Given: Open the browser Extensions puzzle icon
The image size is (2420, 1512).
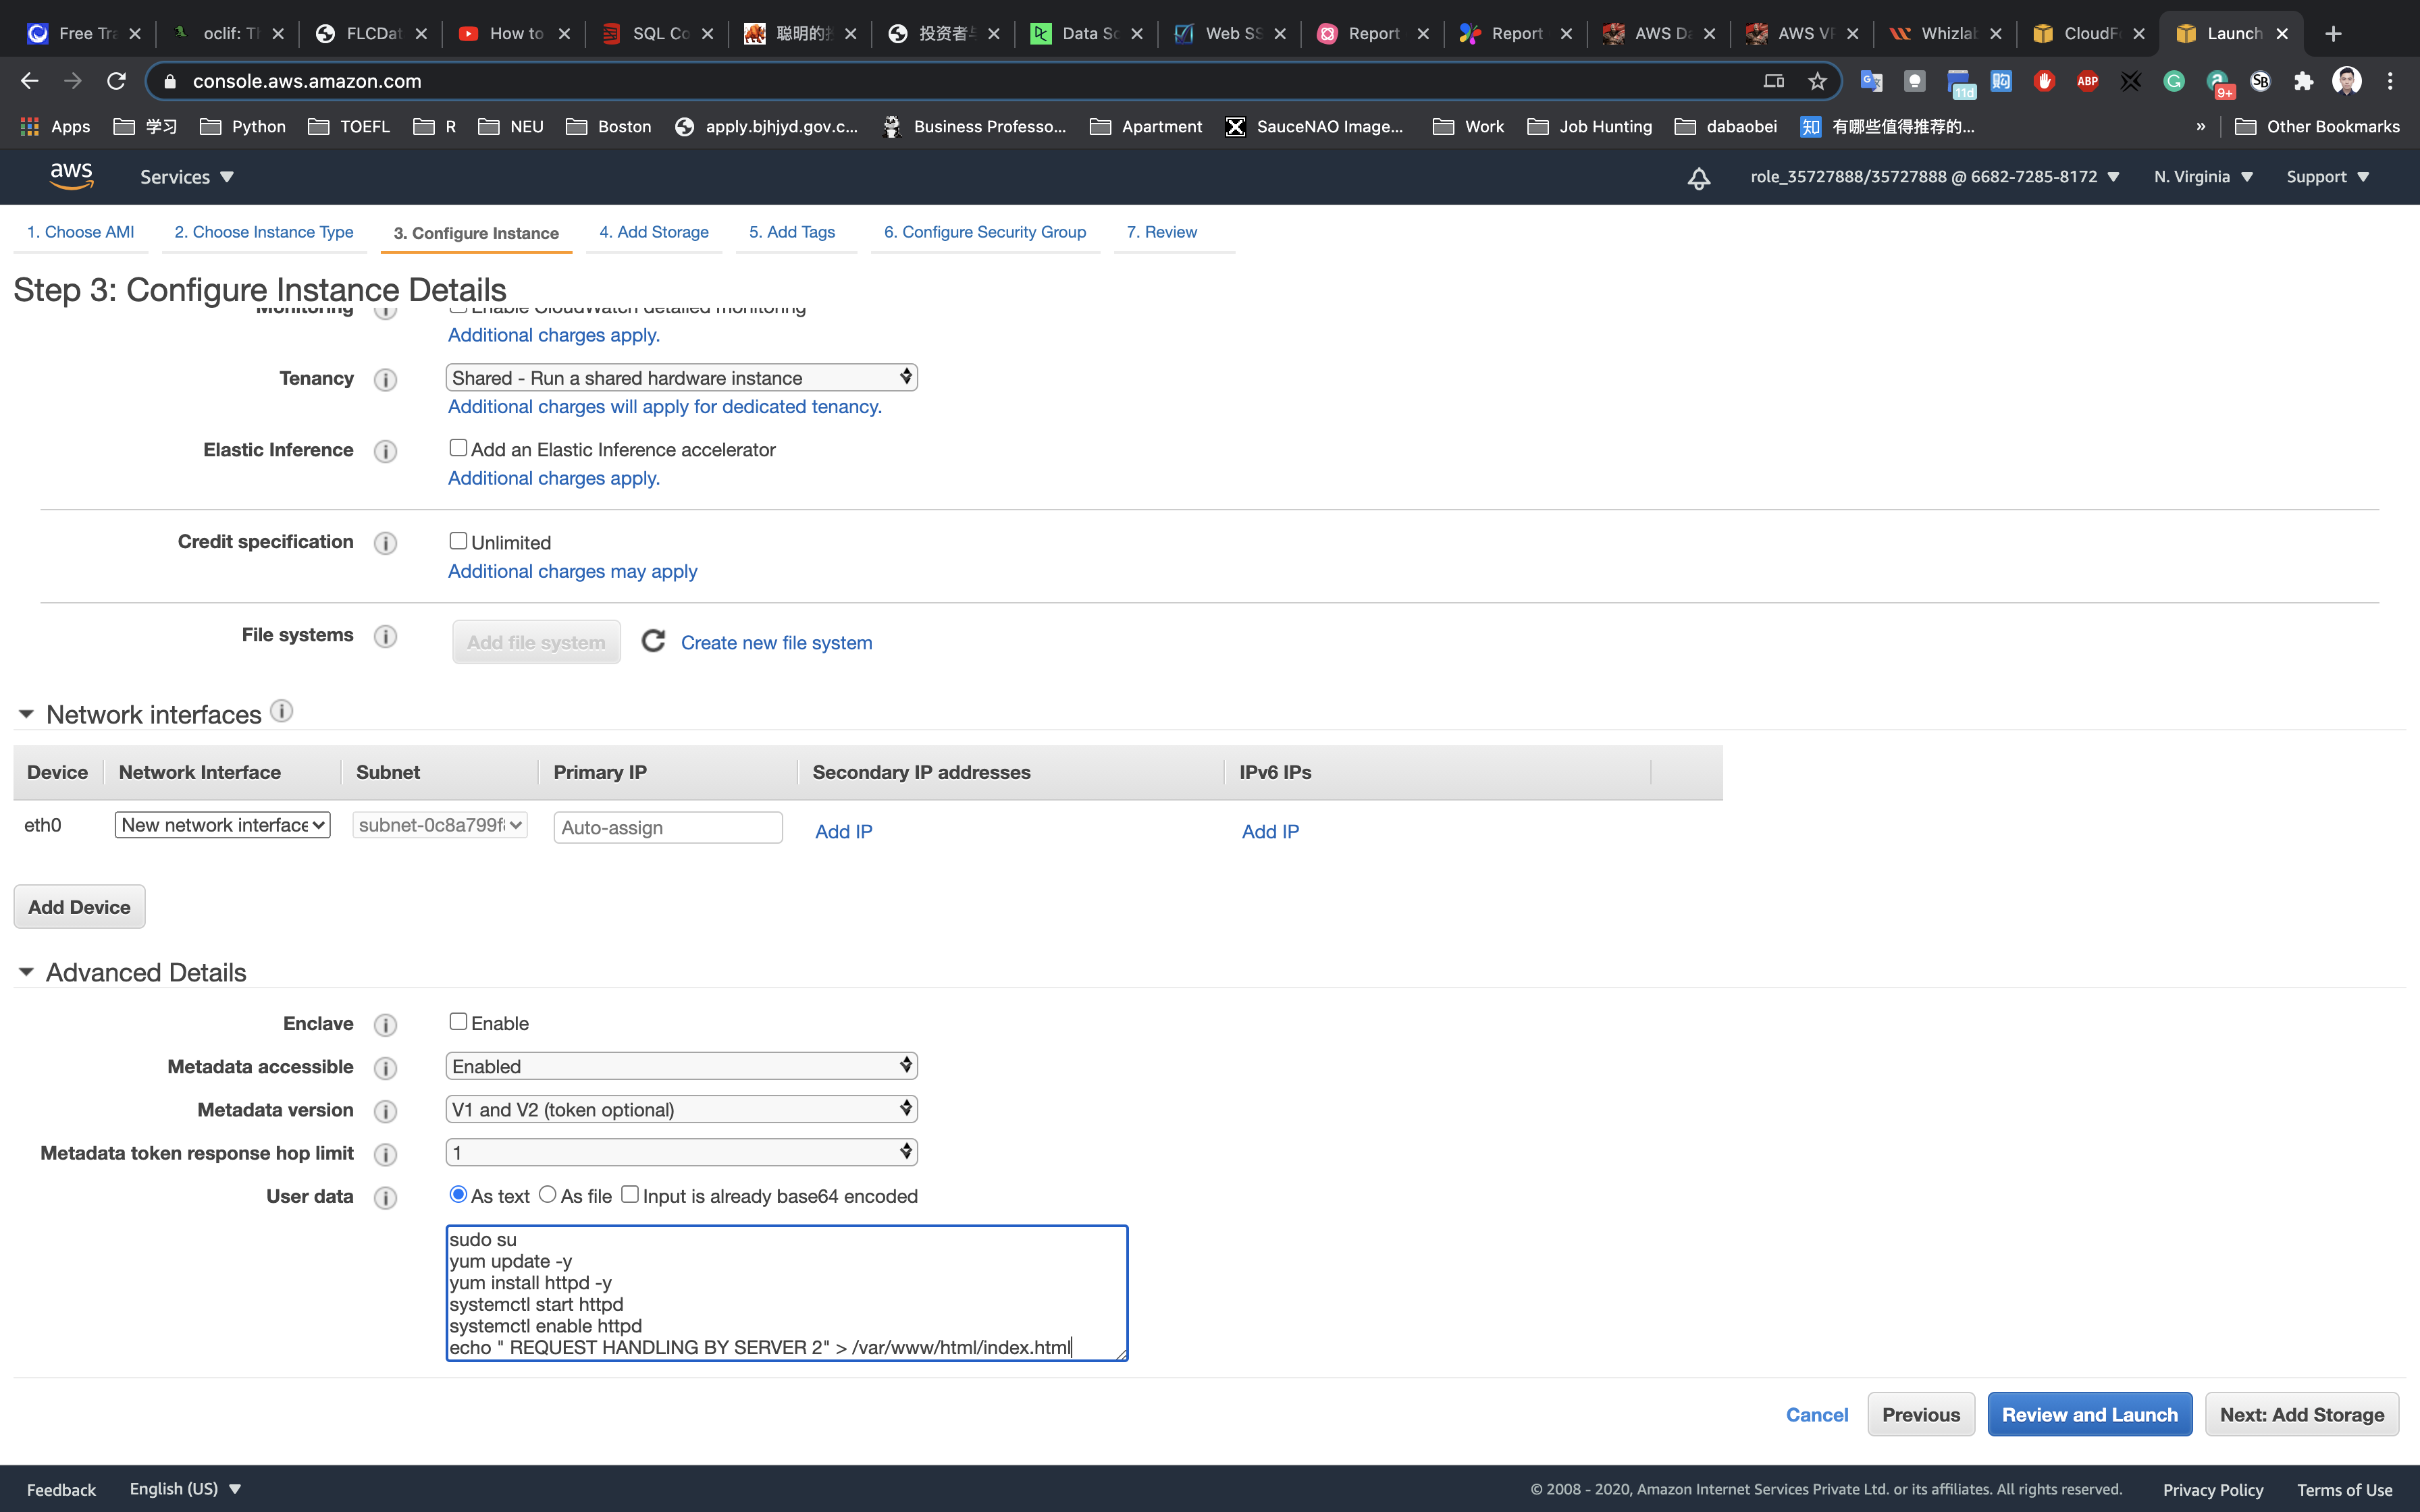Looking at the screenshot, I should pyautogui.click(x=2303, y=81).
